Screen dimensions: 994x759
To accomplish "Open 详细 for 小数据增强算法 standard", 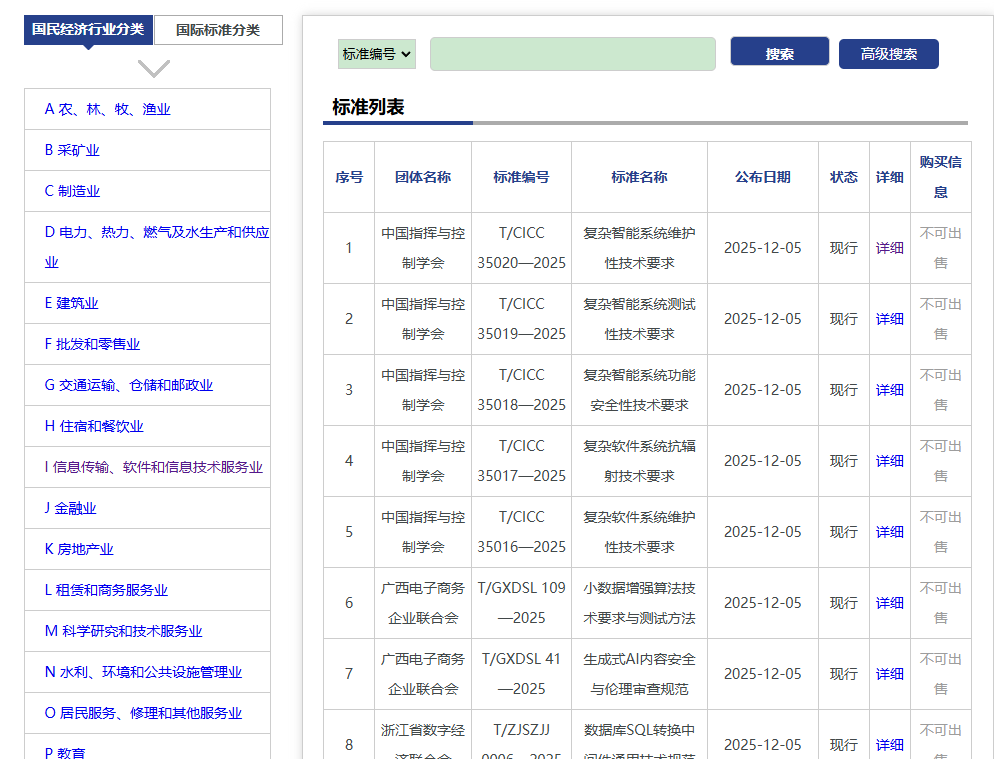I will pos(889,603).
